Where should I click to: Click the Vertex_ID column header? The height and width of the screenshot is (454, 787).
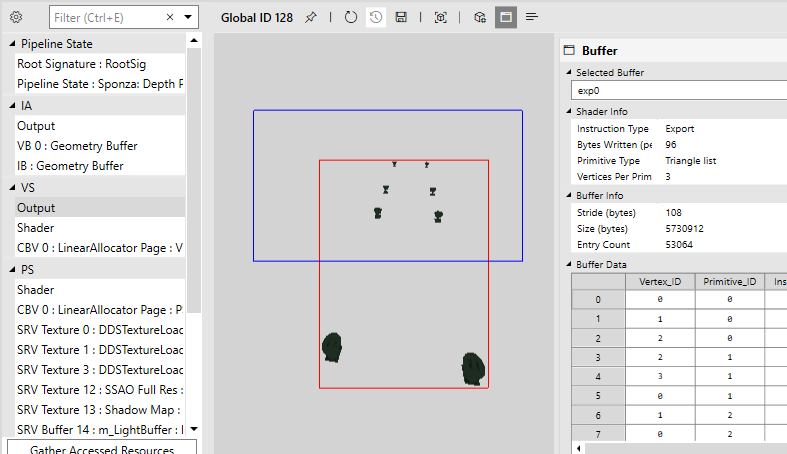660,282
